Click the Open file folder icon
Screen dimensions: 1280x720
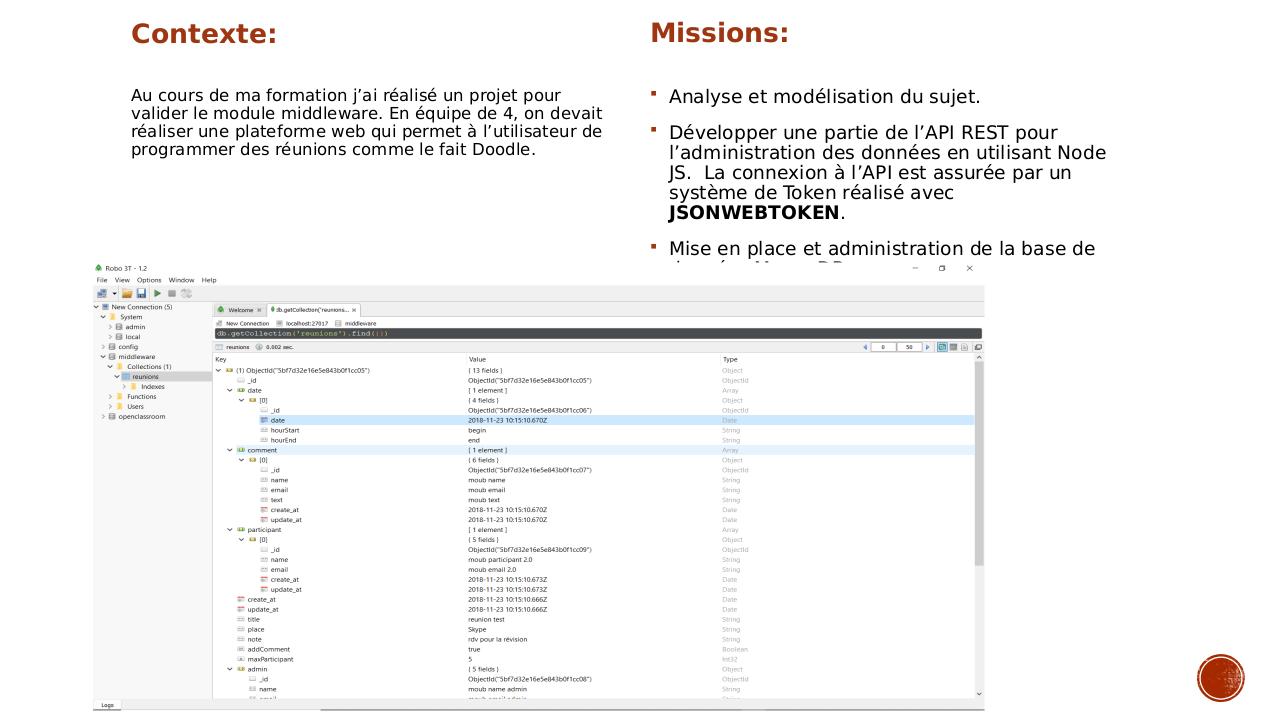pos(128,293)
